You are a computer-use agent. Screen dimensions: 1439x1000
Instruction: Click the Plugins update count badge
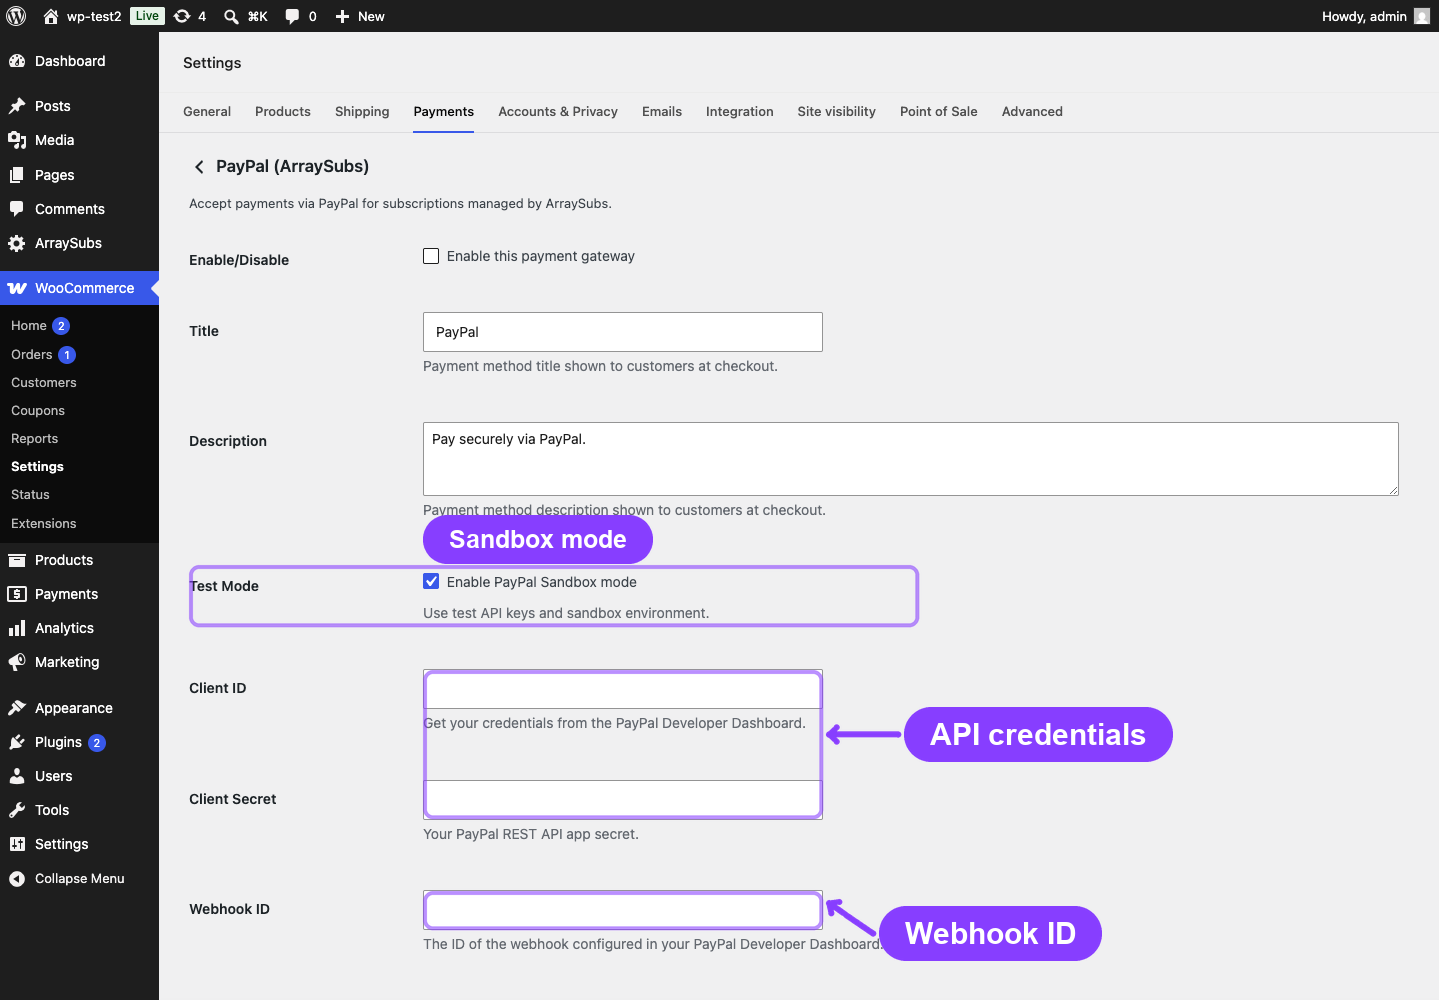97,743
